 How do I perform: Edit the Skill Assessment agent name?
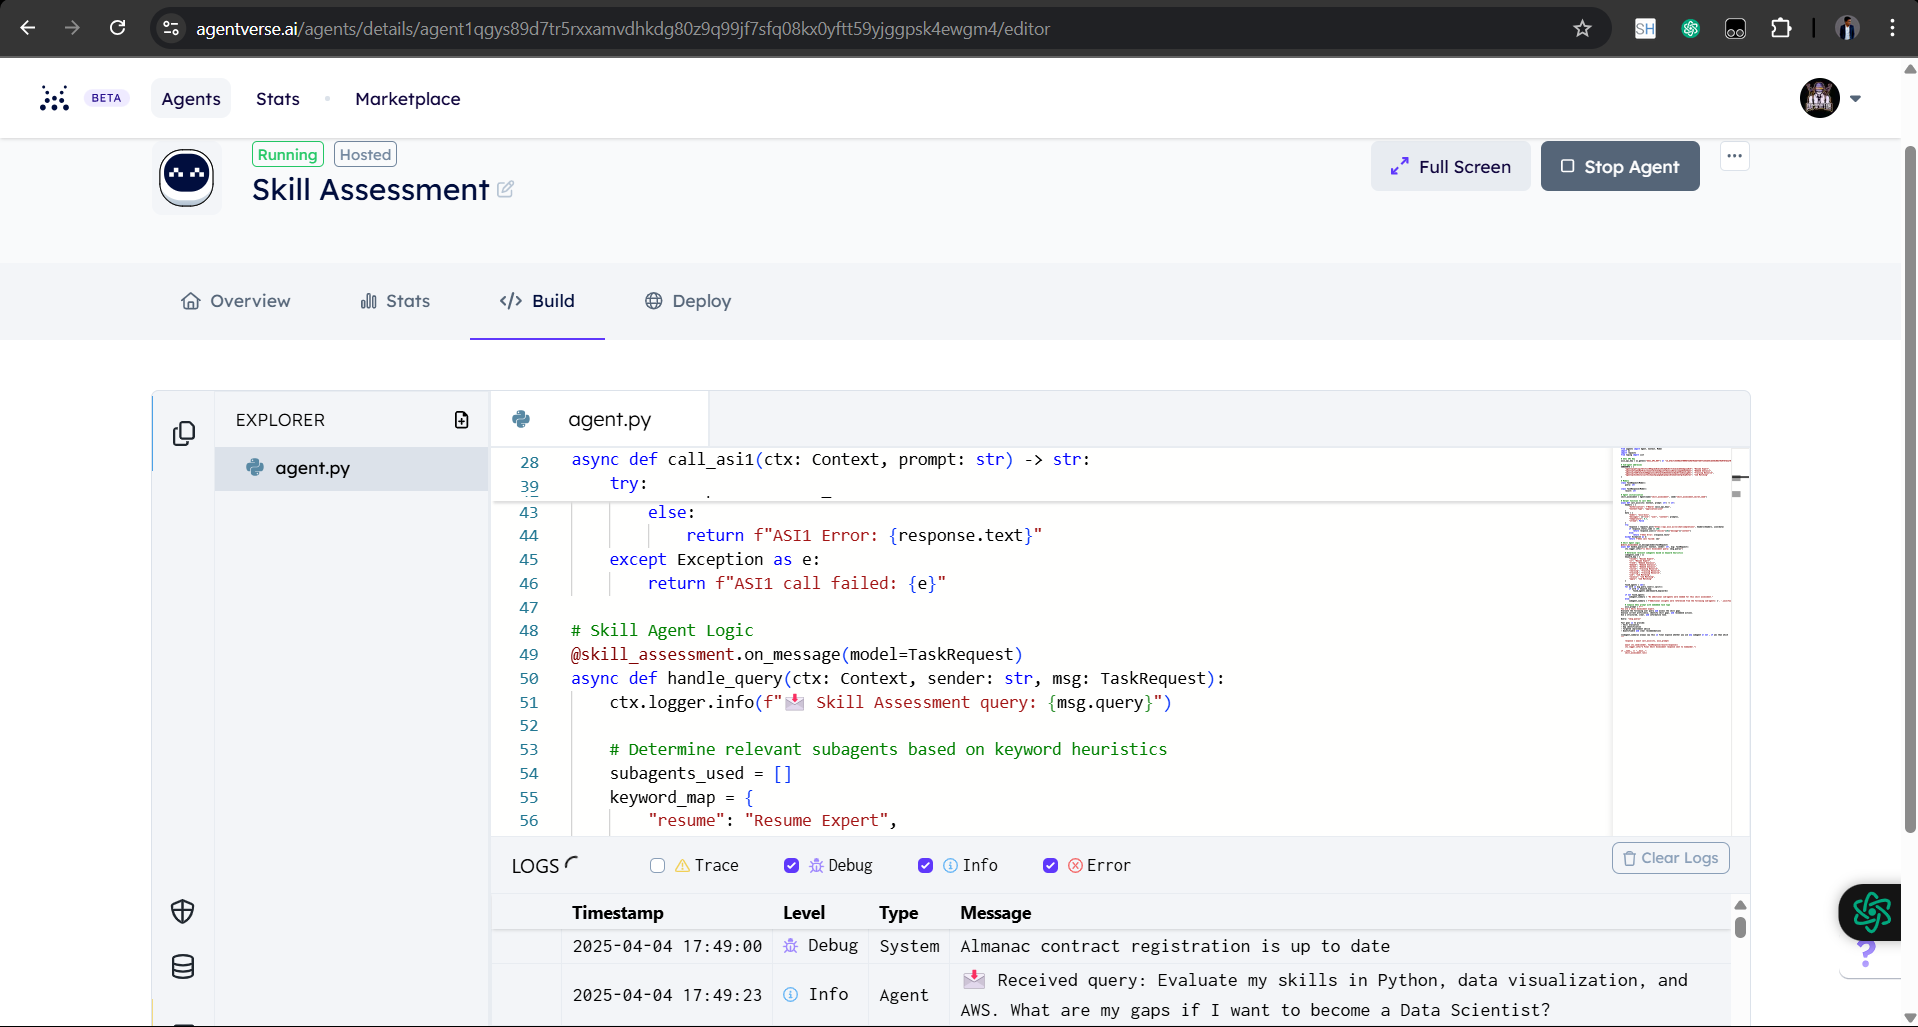[505, 189]
